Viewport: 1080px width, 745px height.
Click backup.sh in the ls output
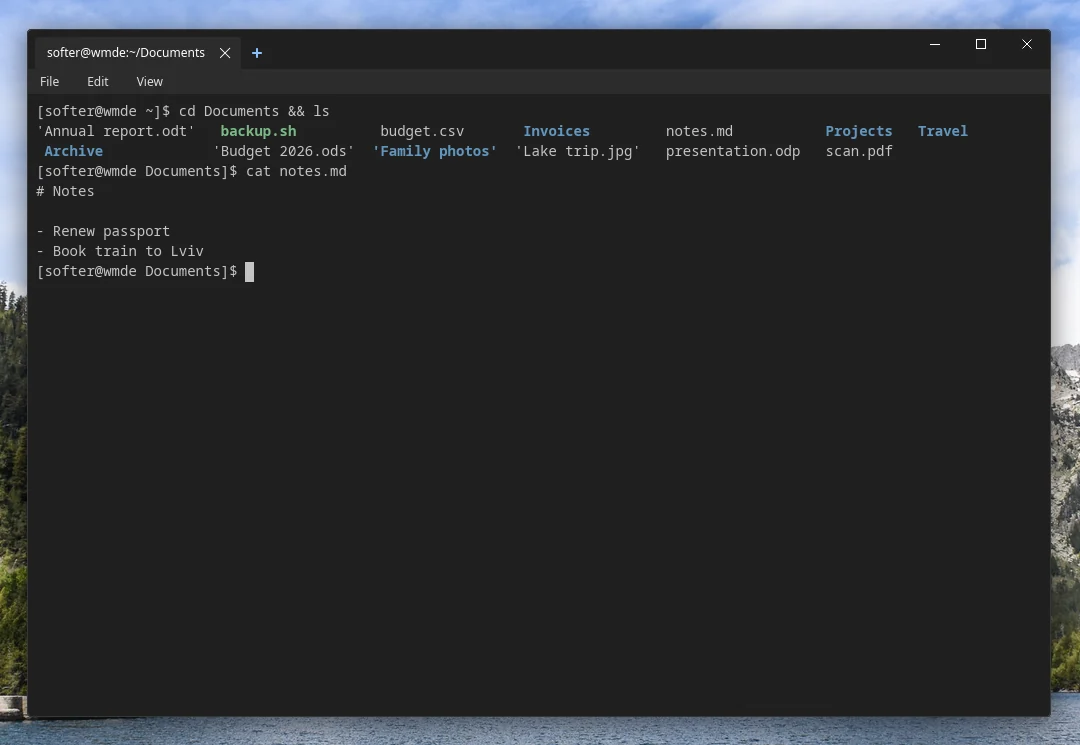258,131
